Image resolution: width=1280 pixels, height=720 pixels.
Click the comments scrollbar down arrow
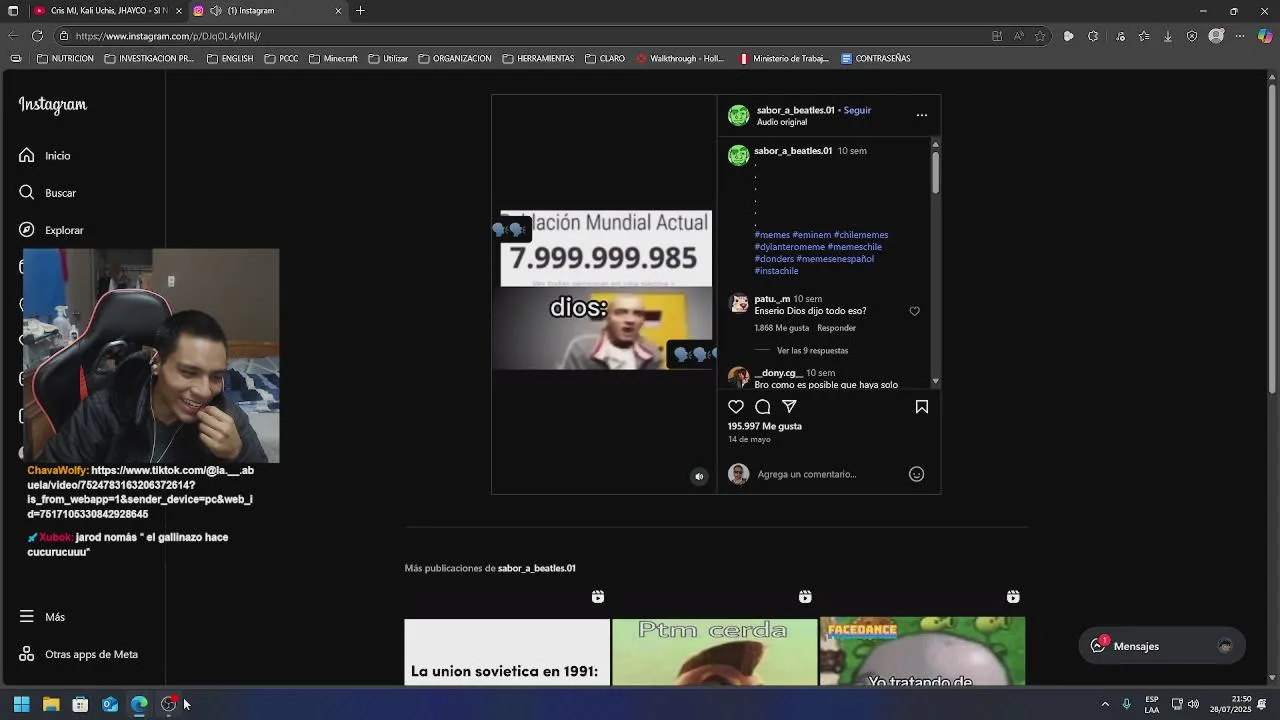(936, 382)
